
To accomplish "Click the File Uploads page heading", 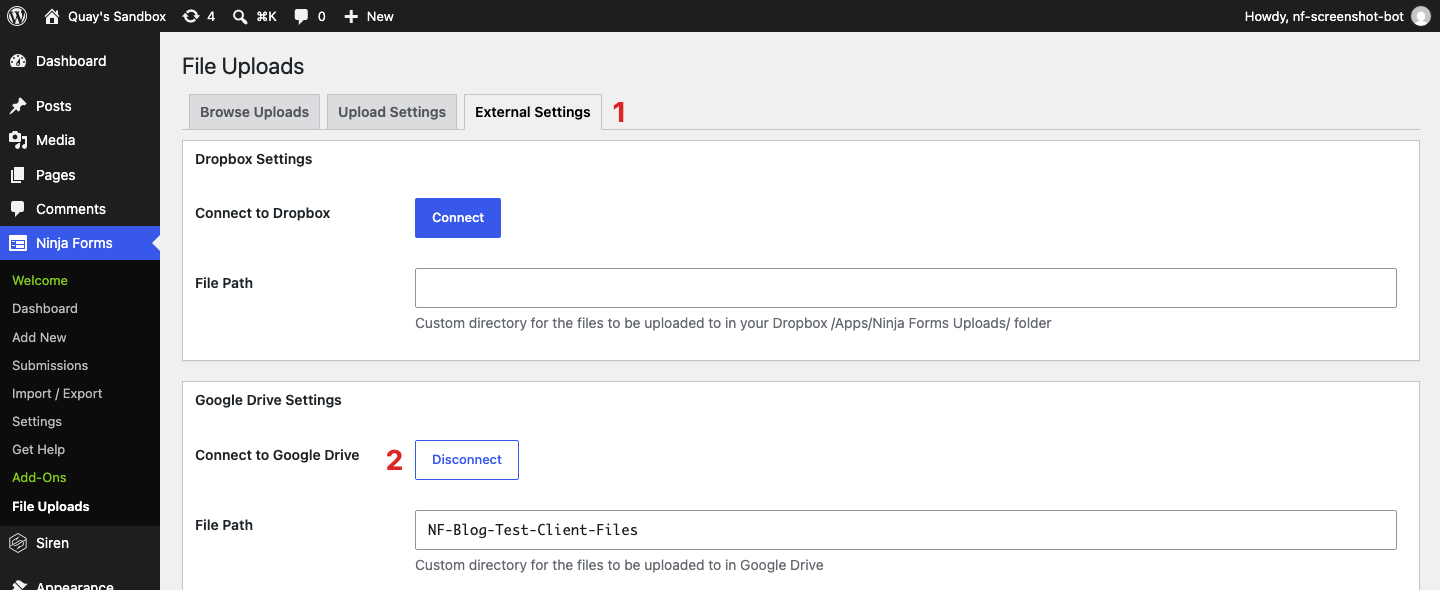I will point(243,67).
